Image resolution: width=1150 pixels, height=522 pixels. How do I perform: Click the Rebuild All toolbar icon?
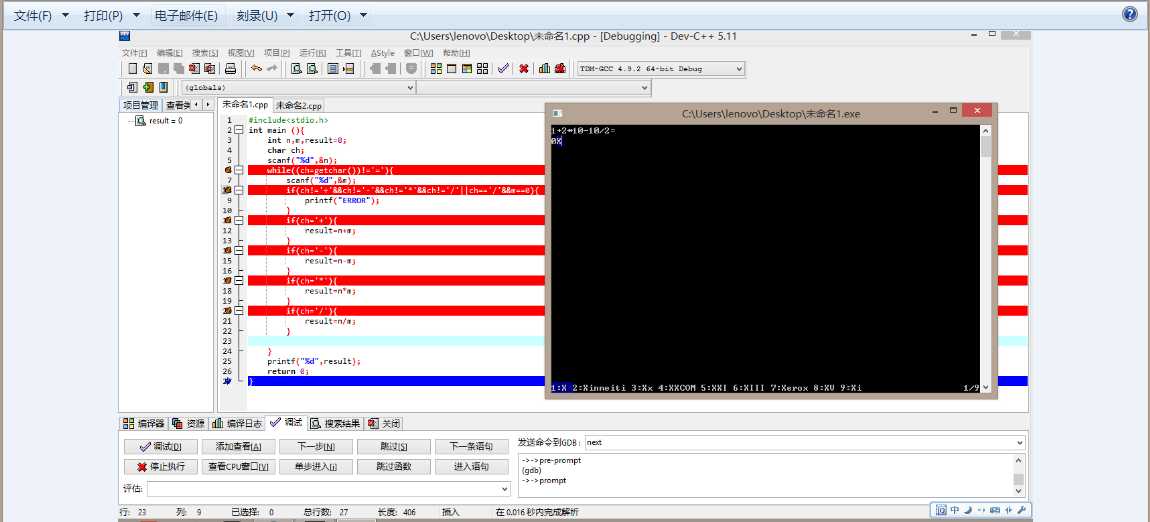pyautogui.click(x=483, y=68)
